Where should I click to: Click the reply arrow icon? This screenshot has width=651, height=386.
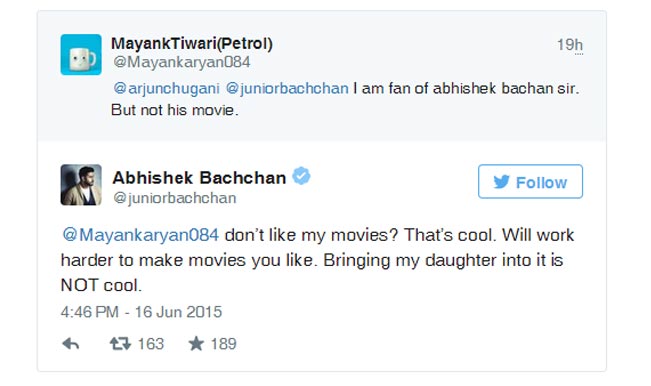71,344
